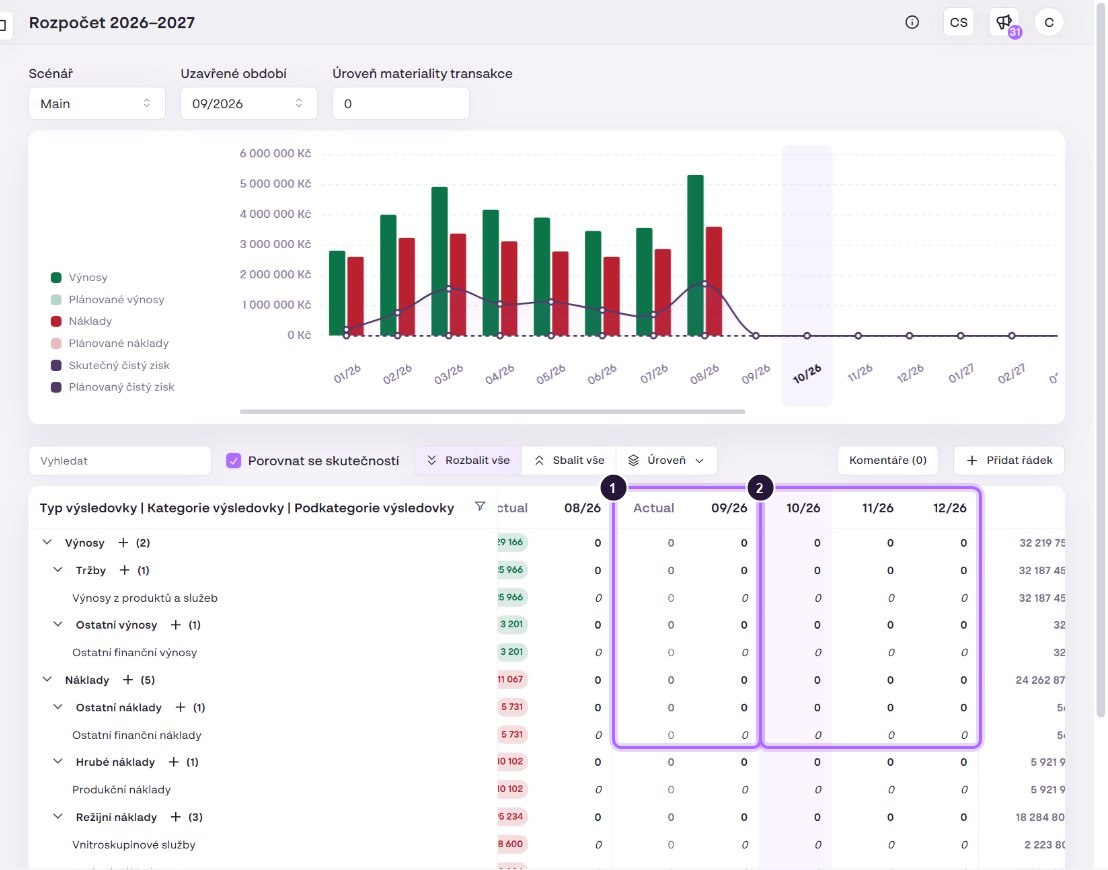1108x870 pixels.
Task: Toggle Skutečný čistý zisk legend entry
Action: pyautogui.click(x=110, y=365)
